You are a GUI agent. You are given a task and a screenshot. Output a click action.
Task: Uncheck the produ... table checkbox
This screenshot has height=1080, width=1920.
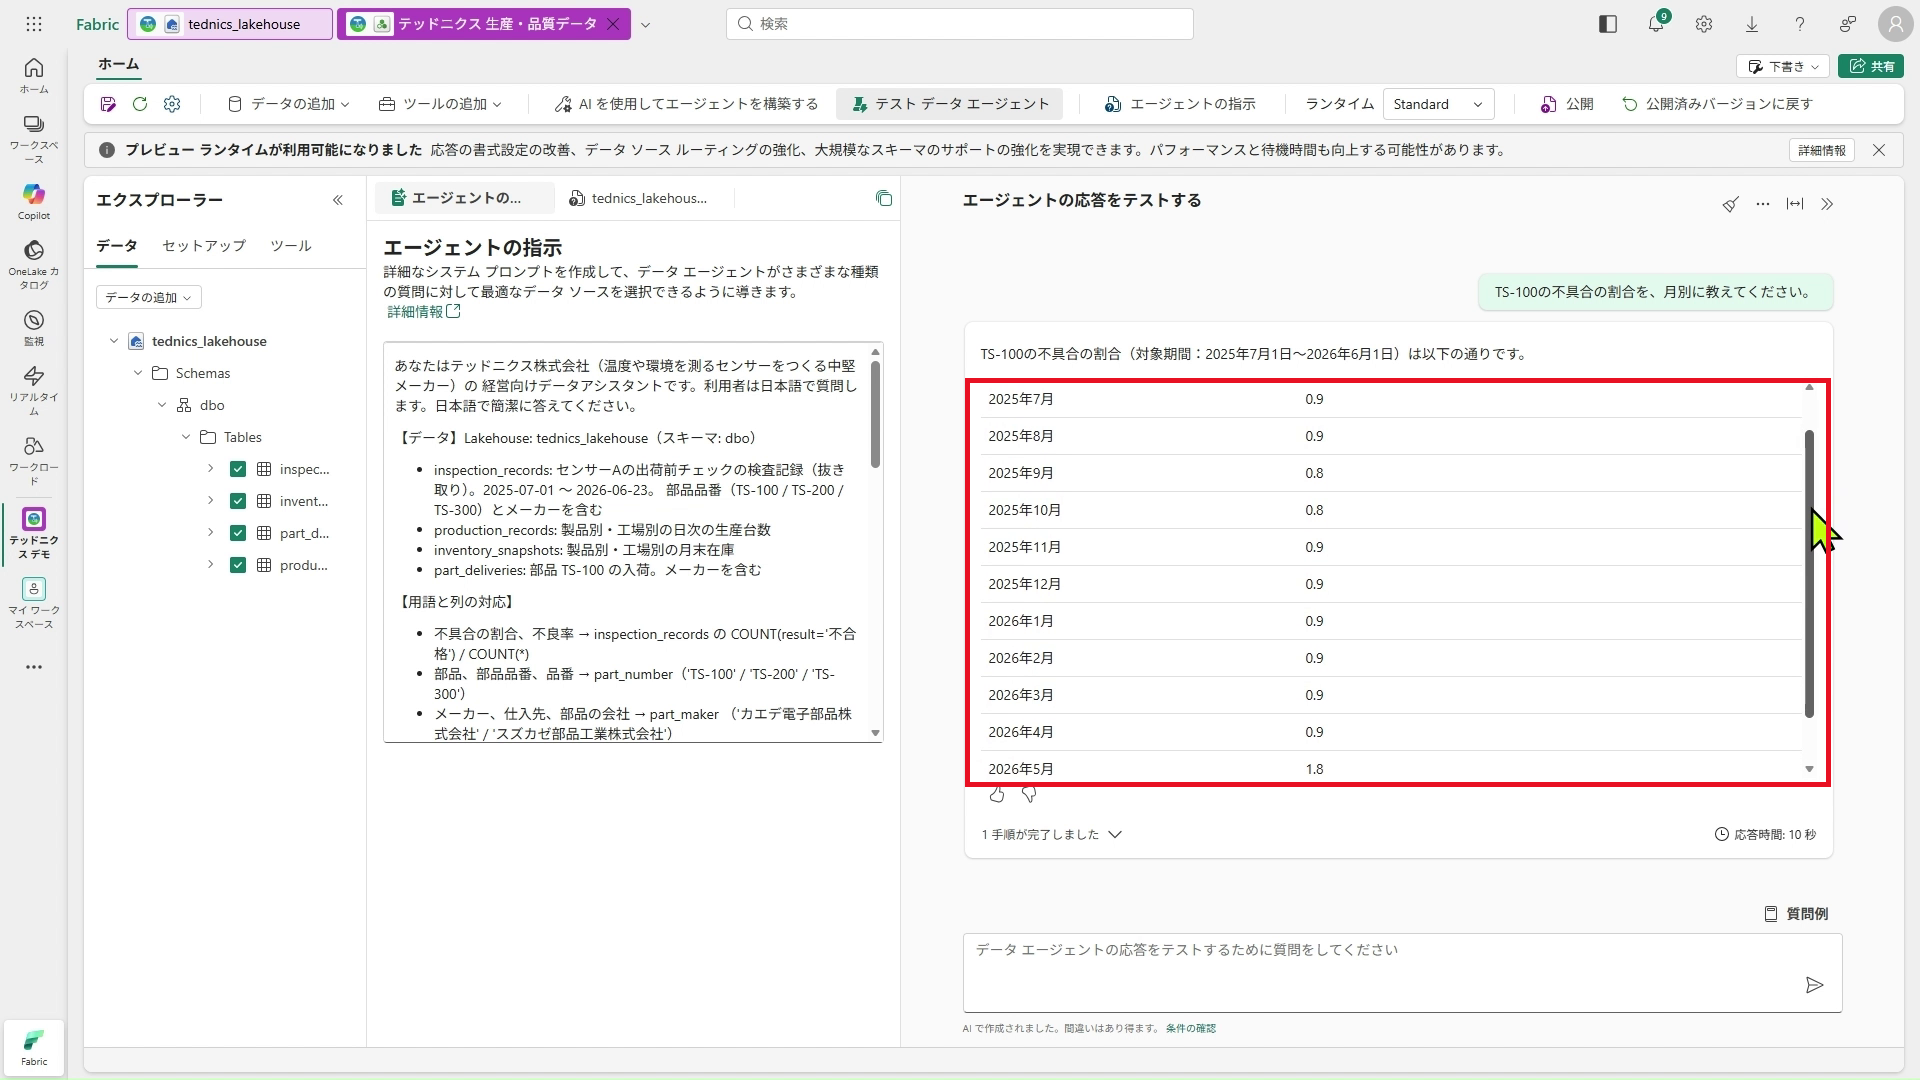pos(238,565)
